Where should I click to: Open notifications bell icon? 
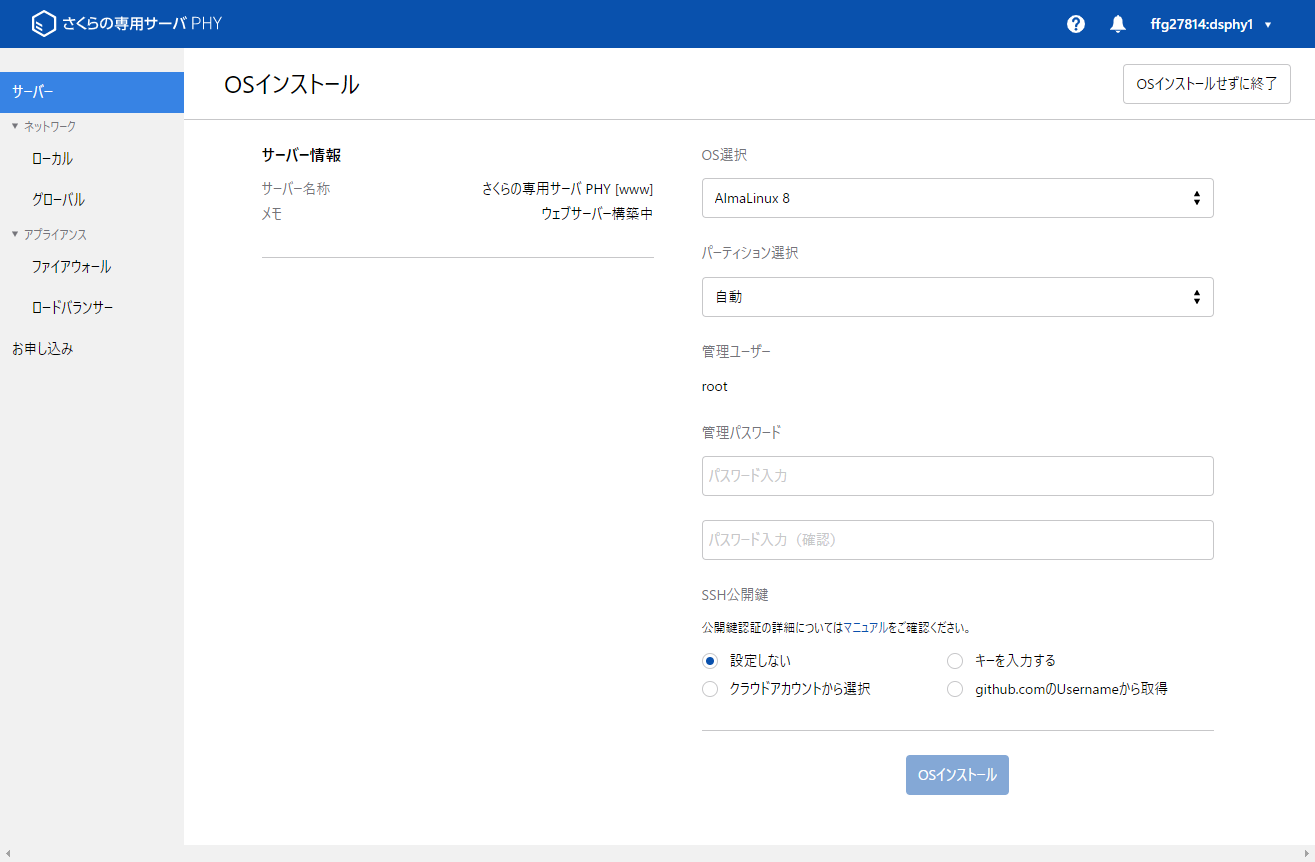1118,24
